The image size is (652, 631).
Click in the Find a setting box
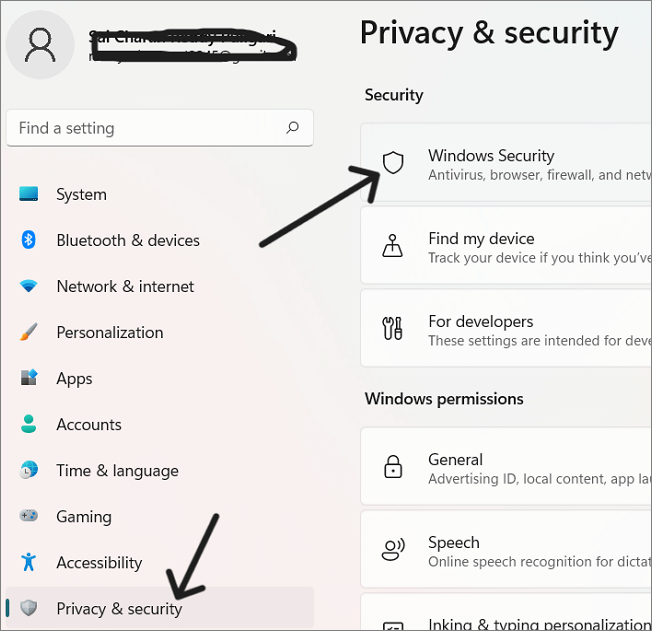click(140, 128)
